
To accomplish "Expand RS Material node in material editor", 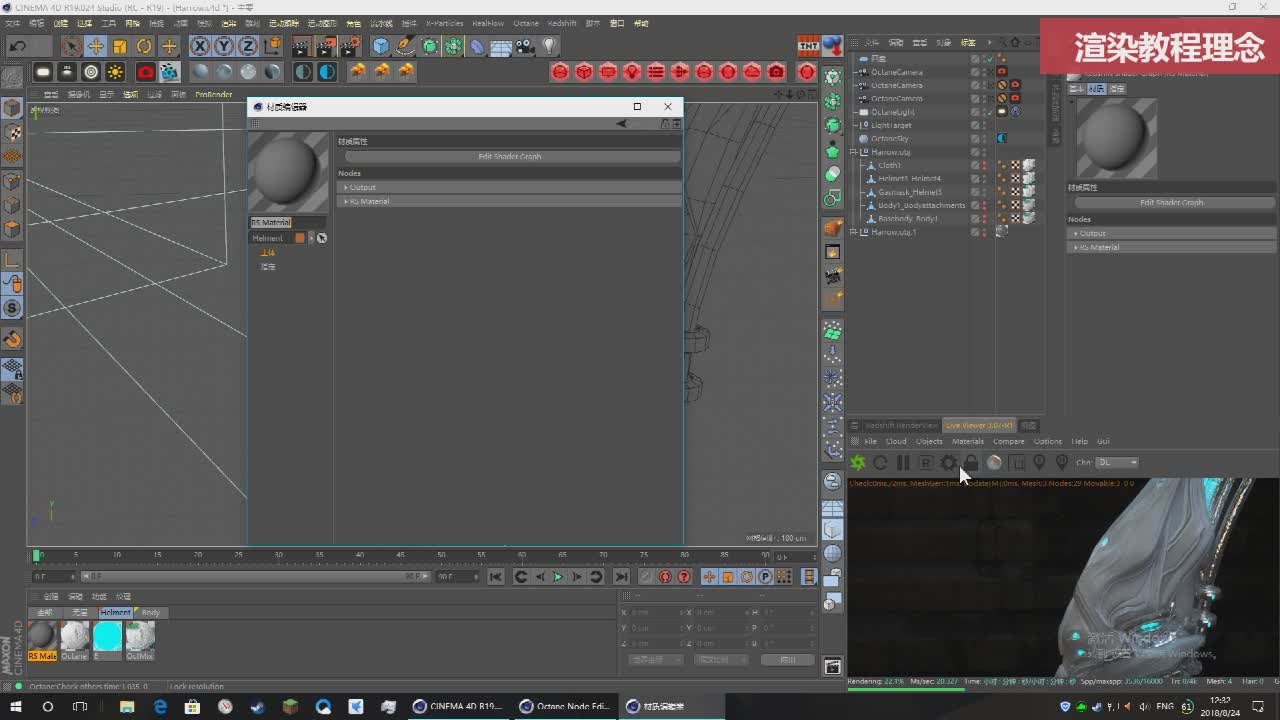I will (511, 201).
